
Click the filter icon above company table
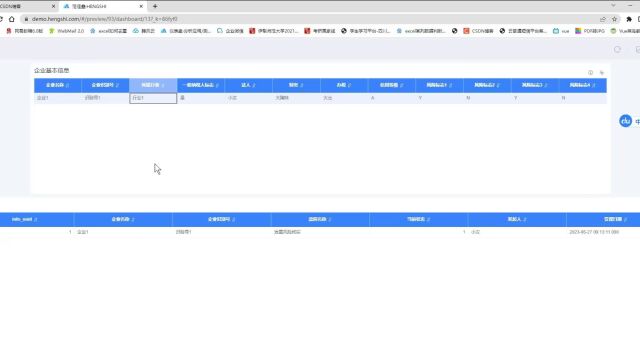(x=602, y=72)
